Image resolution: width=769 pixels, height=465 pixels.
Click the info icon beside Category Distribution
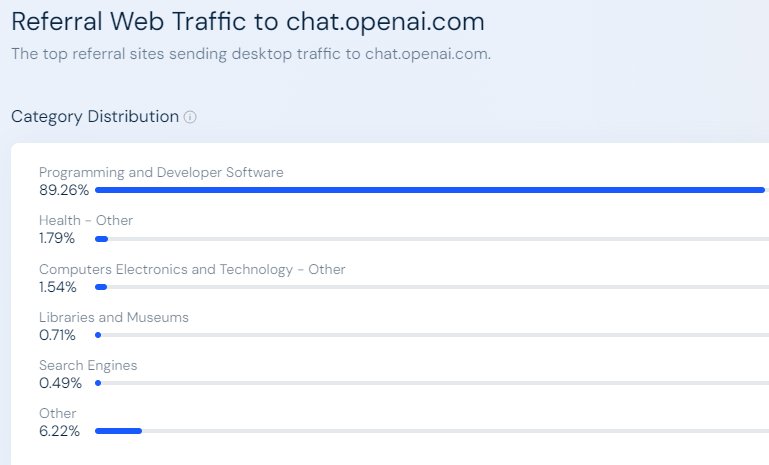click(190, 117)
